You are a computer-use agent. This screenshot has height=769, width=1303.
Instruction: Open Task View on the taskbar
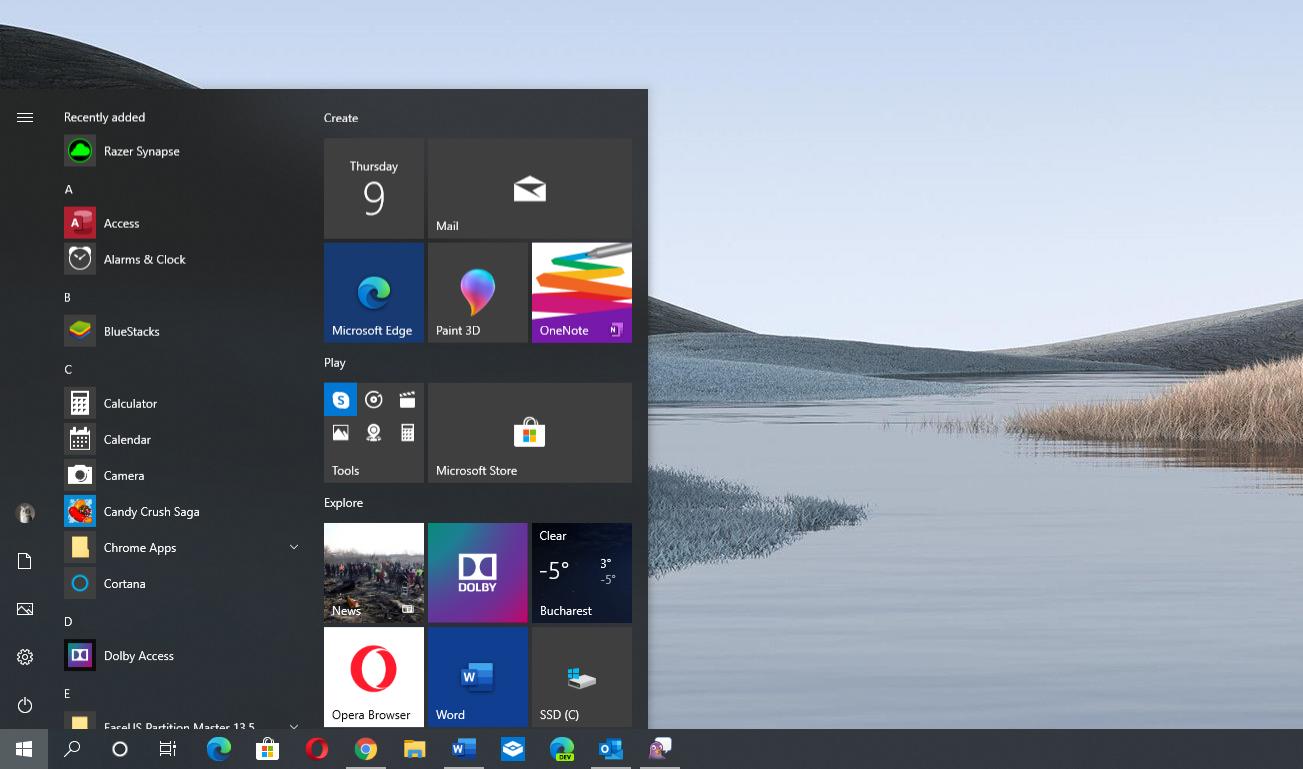click(168, 749)
